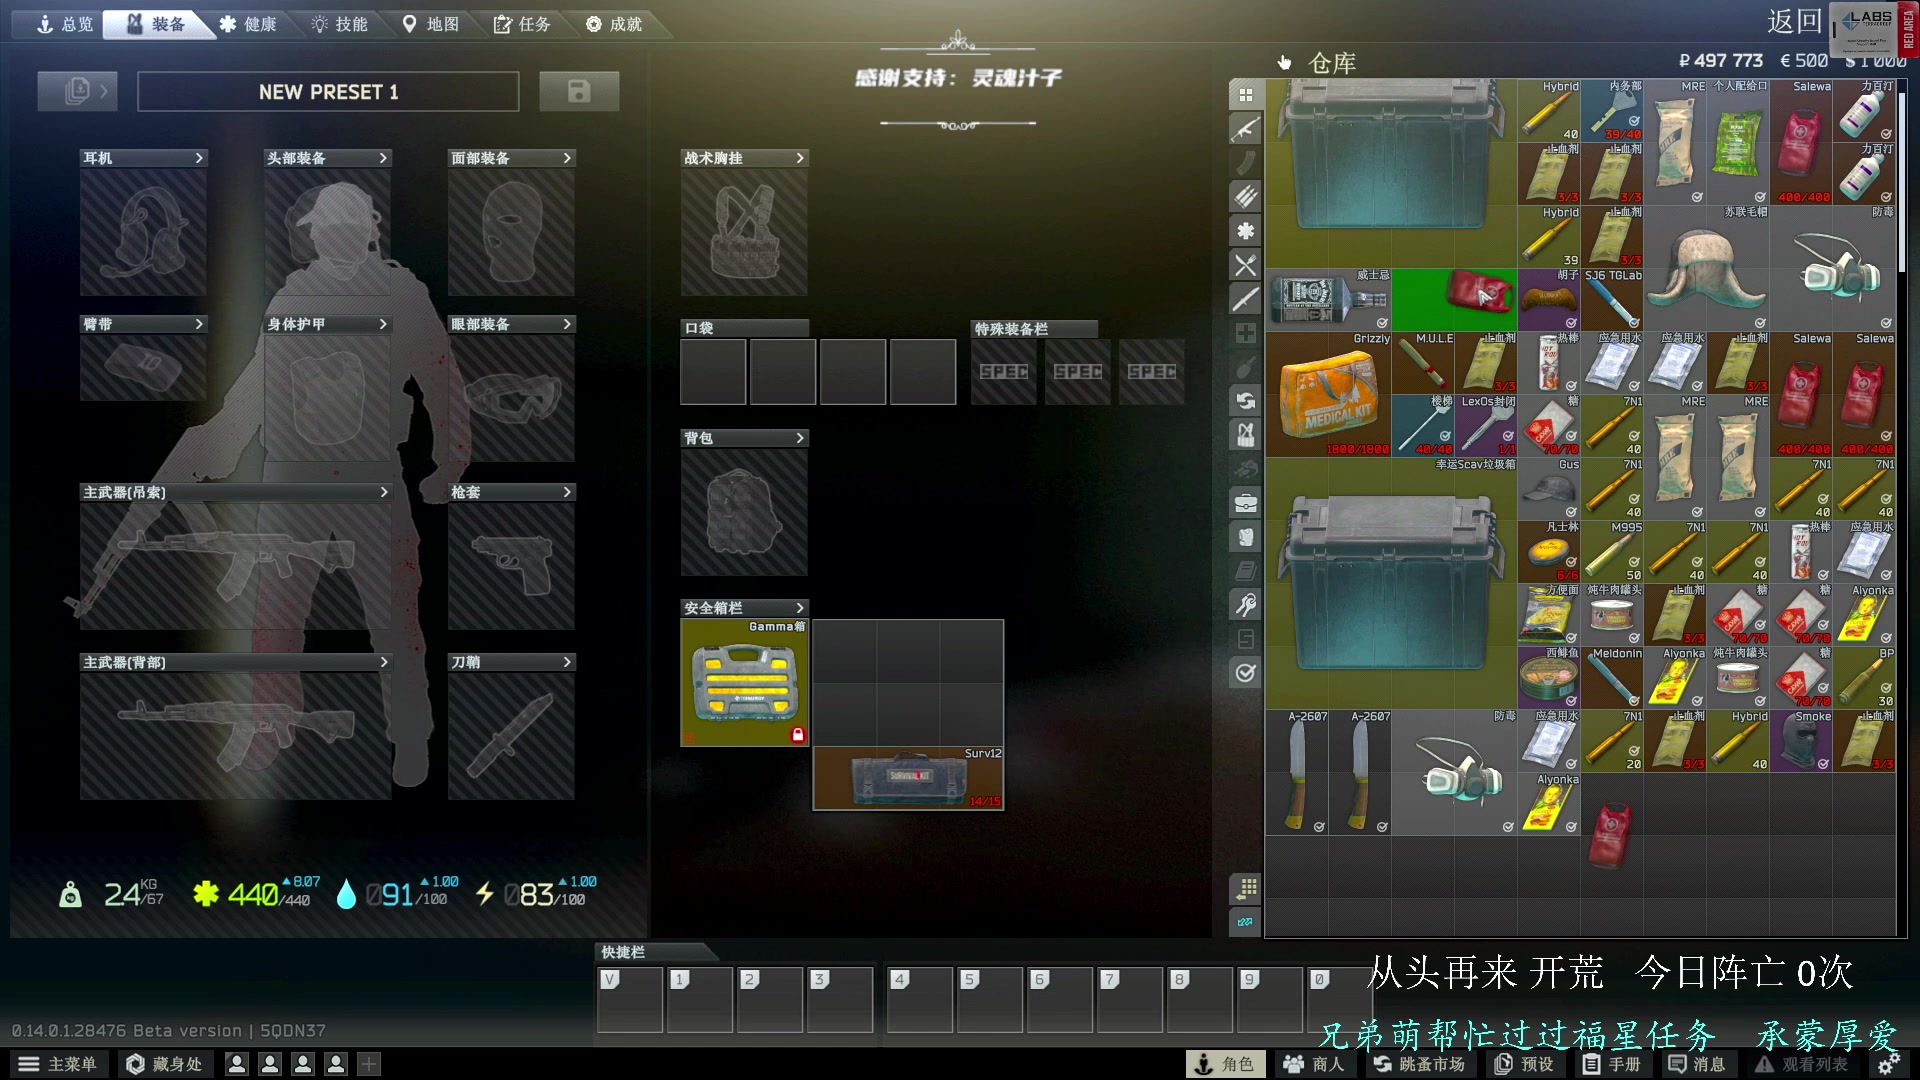Click the auto-sort stash grid icon

click(1245, 888)
